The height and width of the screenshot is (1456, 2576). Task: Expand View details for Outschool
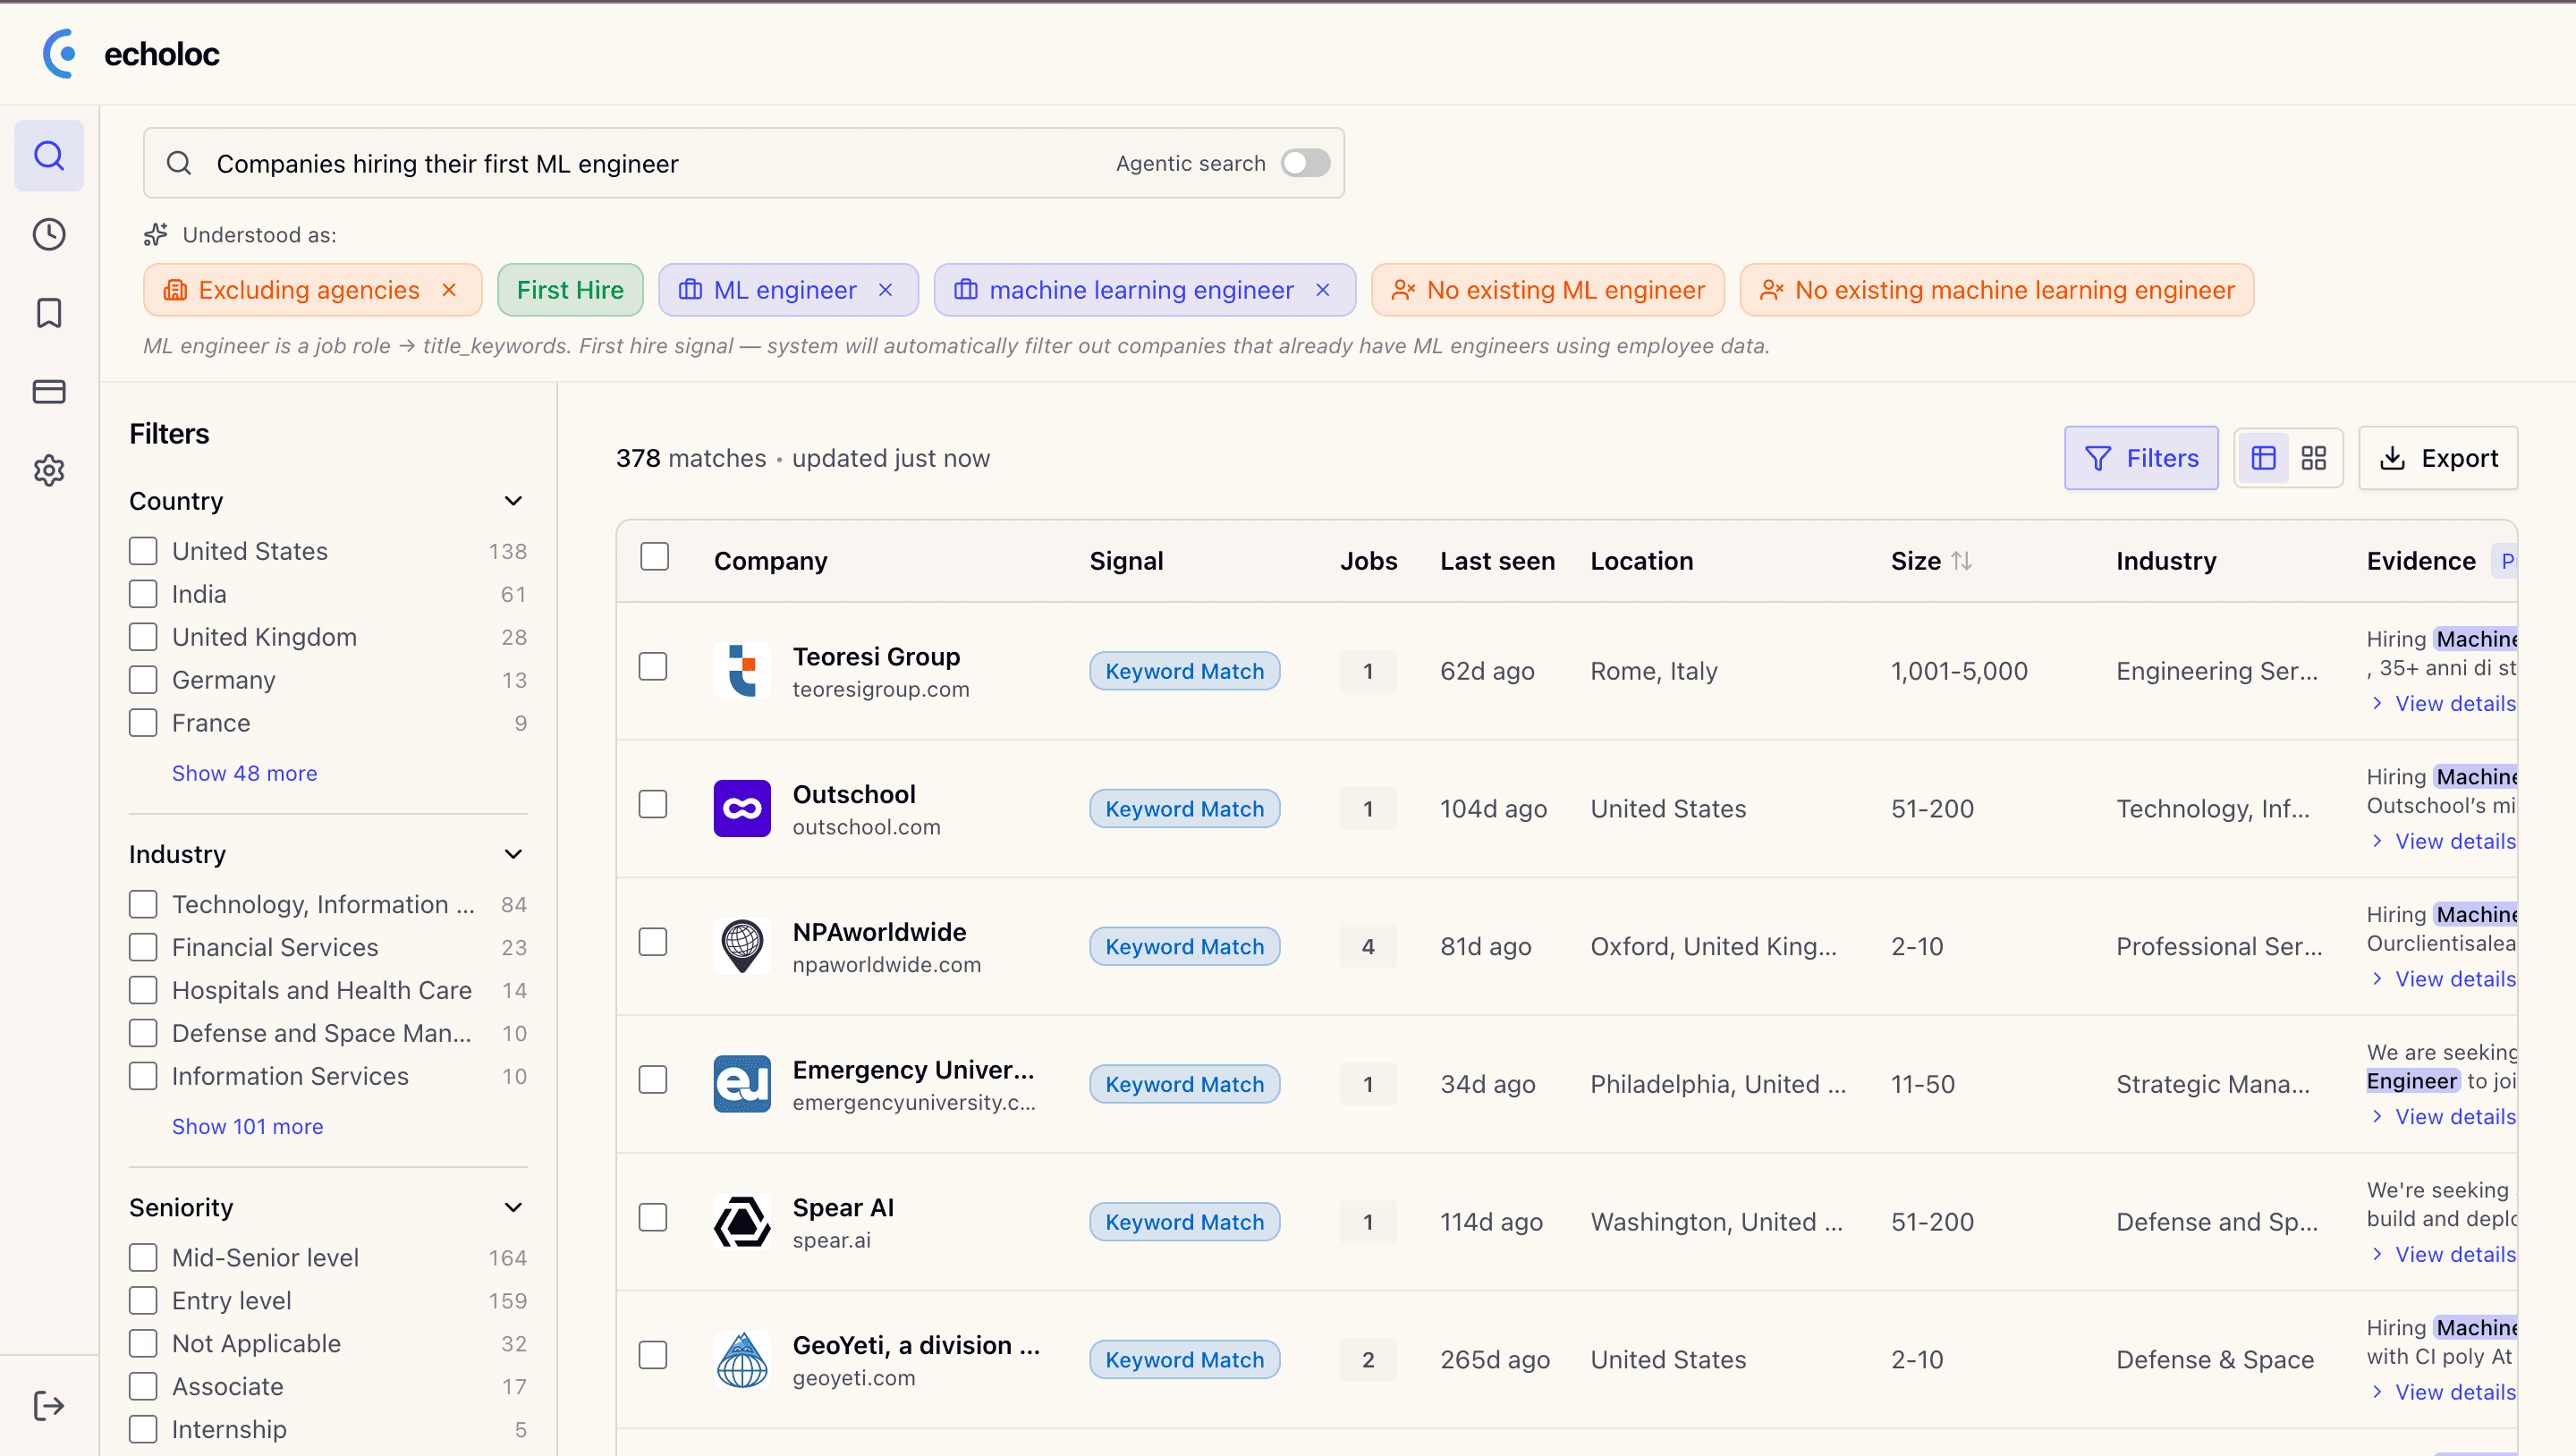[2444, 841]
